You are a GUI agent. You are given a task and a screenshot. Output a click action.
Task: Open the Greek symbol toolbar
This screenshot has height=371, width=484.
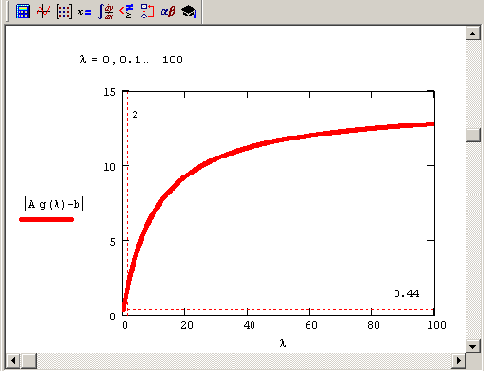[x=168, y=11]
